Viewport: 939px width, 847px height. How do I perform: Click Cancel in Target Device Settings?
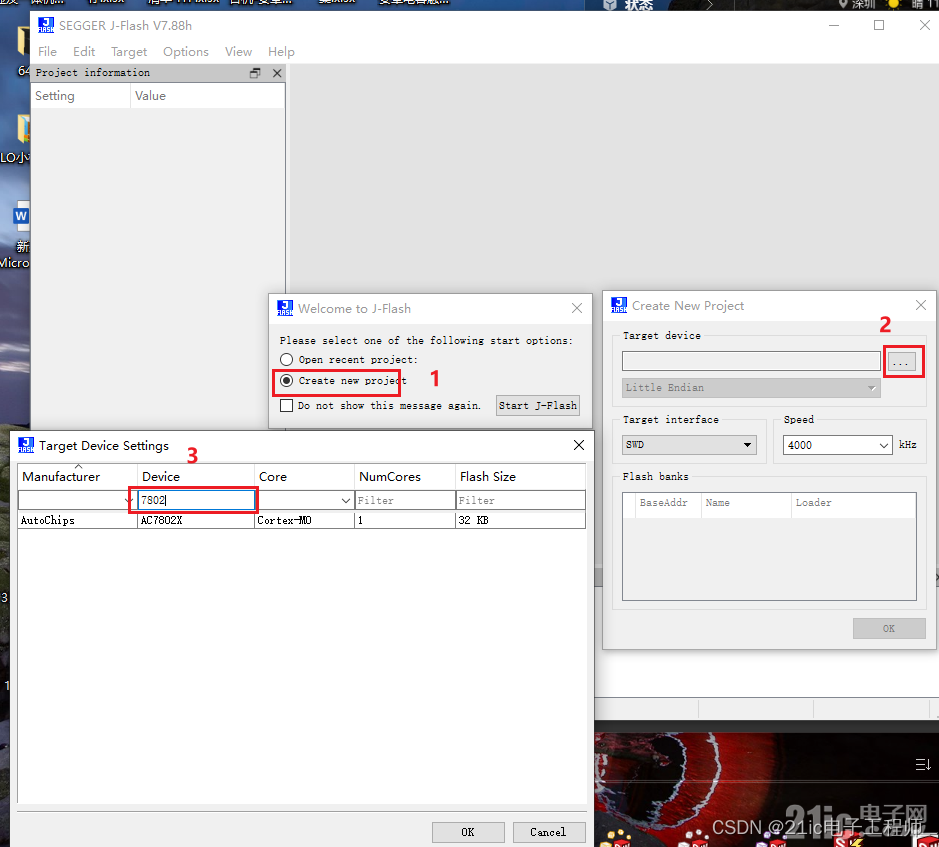tap(549, 832)
